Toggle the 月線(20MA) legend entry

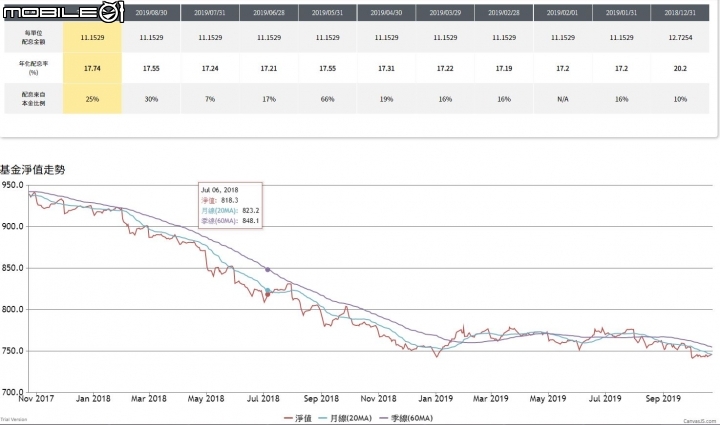345,418
